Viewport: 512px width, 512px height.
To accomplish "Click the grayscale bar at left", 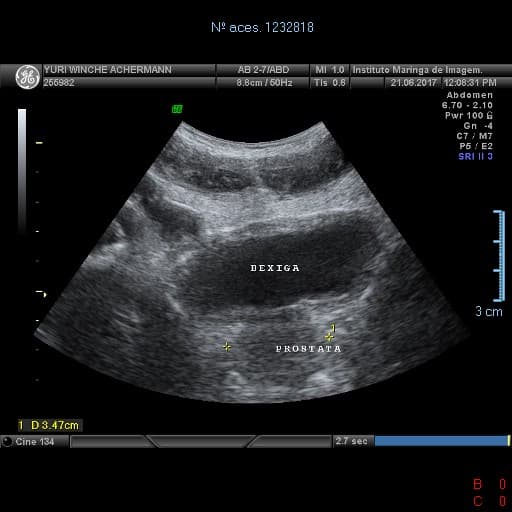I will pos(22,171).
